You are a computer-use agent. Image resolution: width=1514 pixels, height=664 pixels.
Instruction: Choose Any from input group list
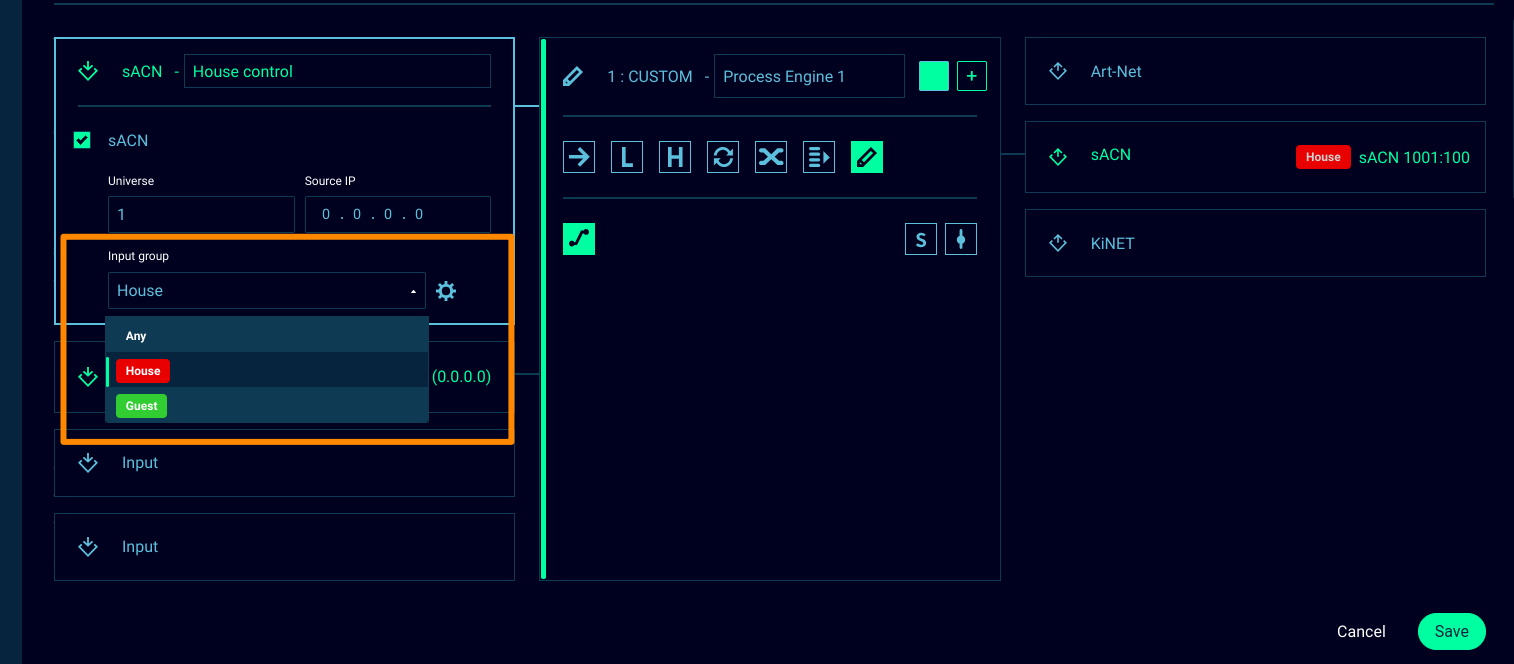point(136,336)
